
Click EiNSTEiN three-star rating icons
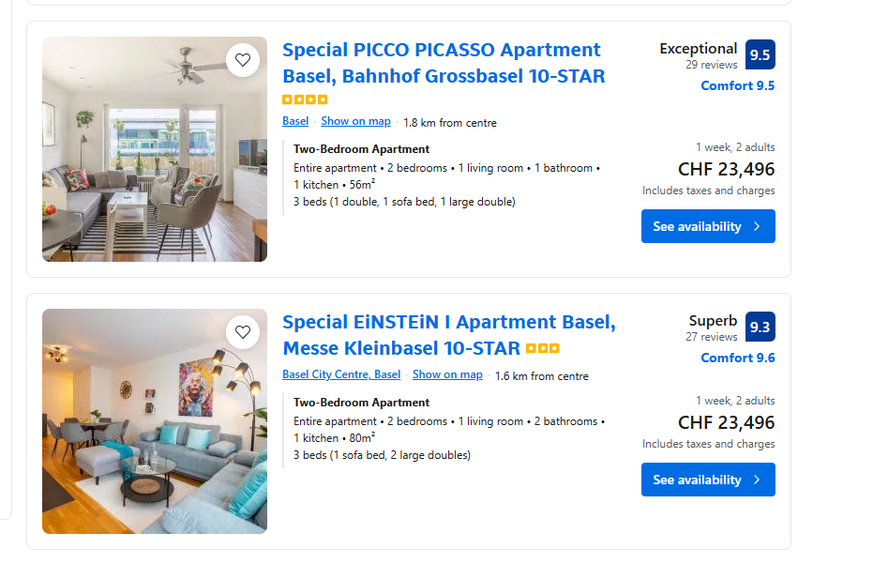tap(543, 349)
